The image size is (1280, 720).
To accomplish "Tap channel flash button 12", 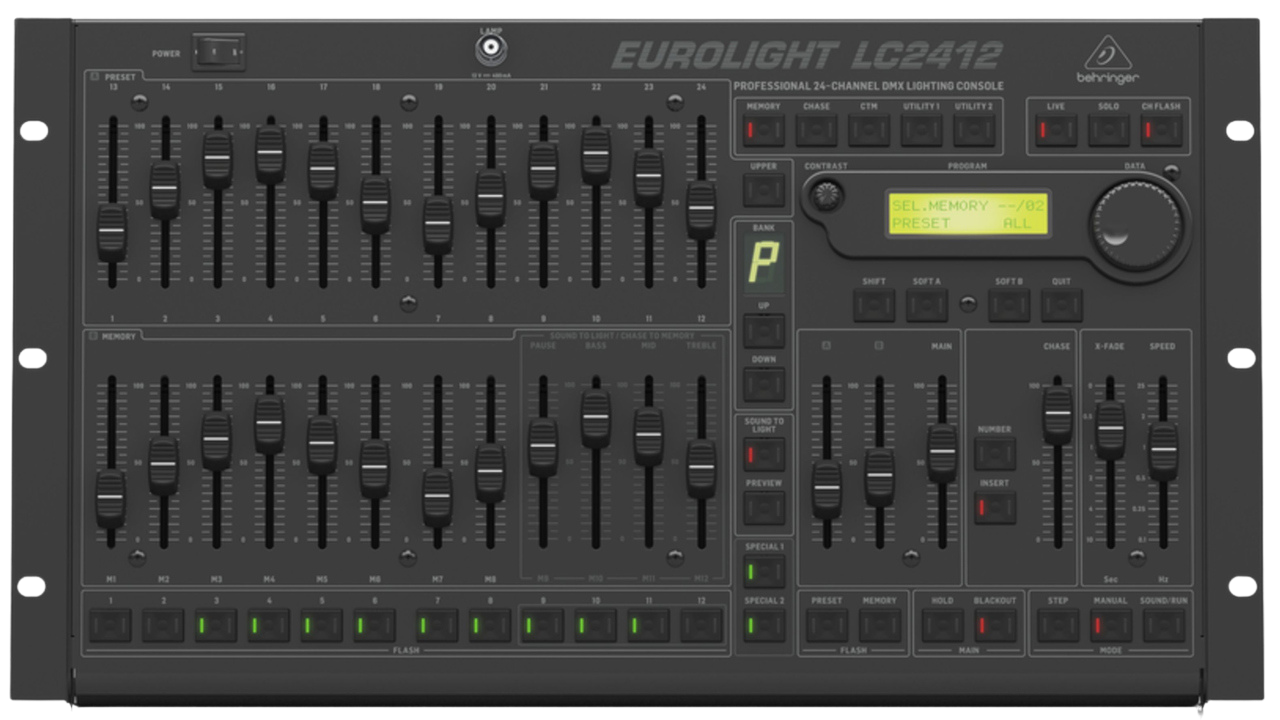I will 701,626.
